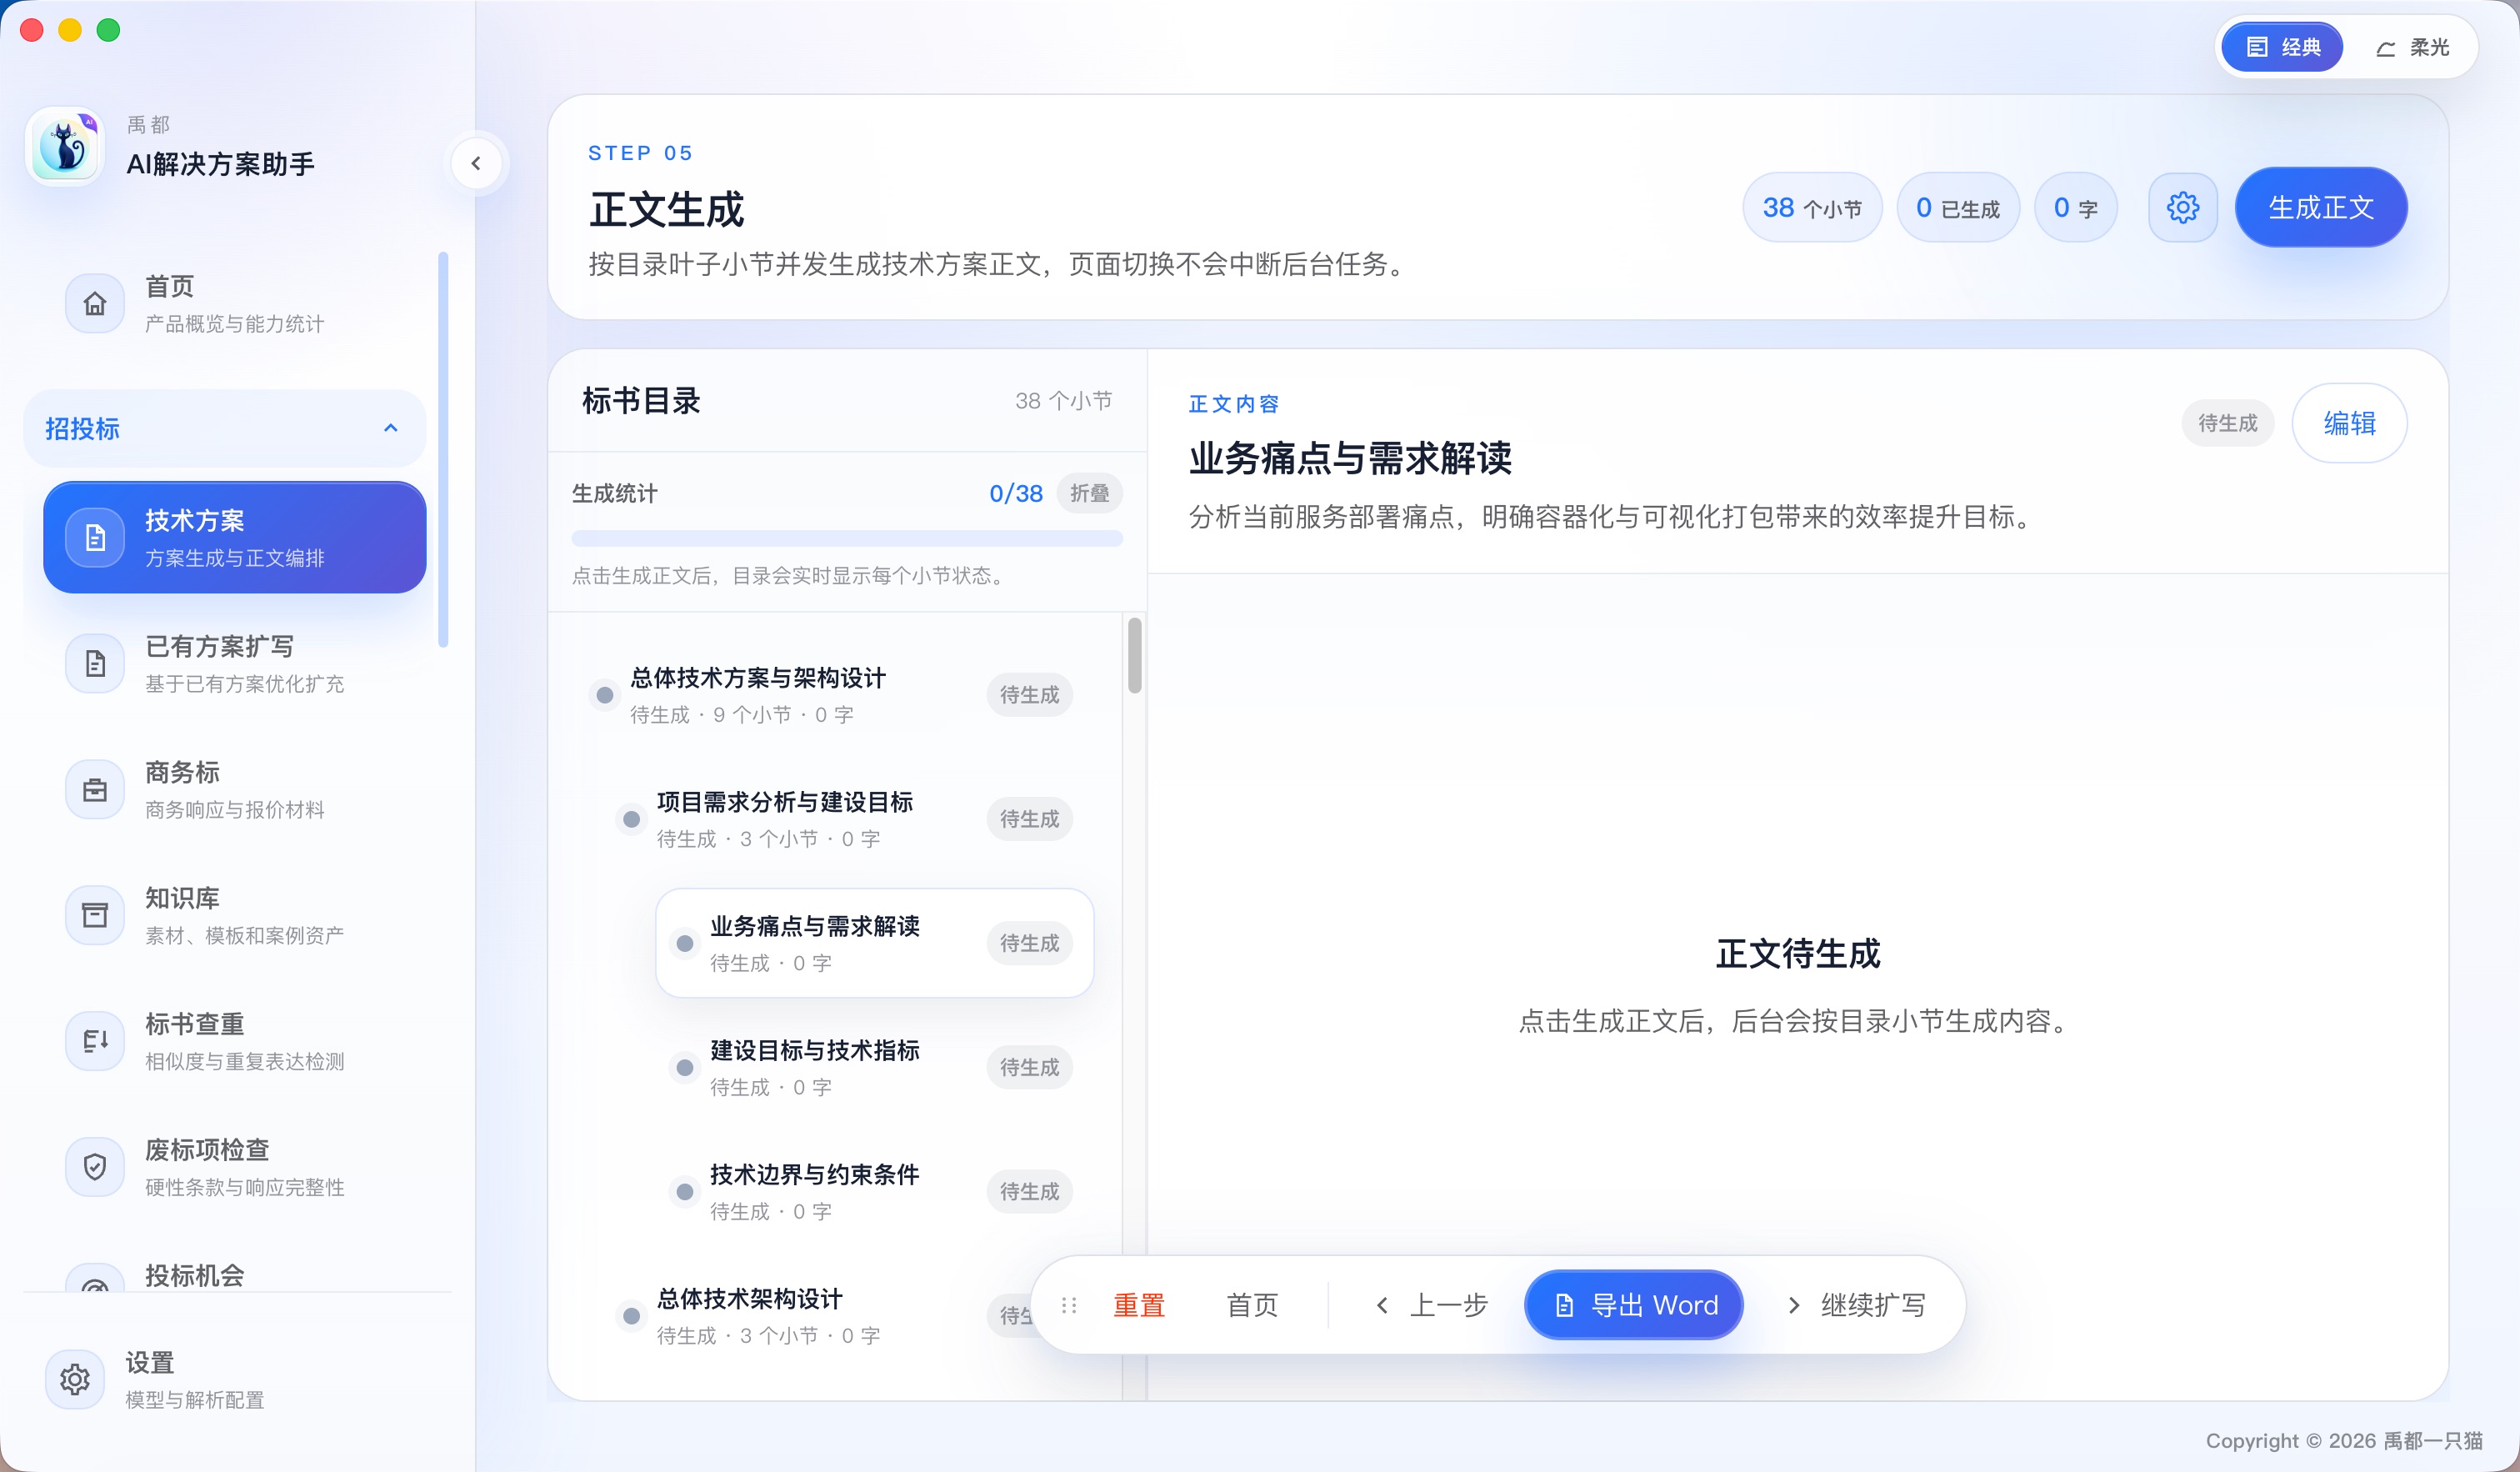Viewport: 2520px width, 1472px height.
Task: Collapse the sidebar with the arrow button
Action: pos(476,163)
